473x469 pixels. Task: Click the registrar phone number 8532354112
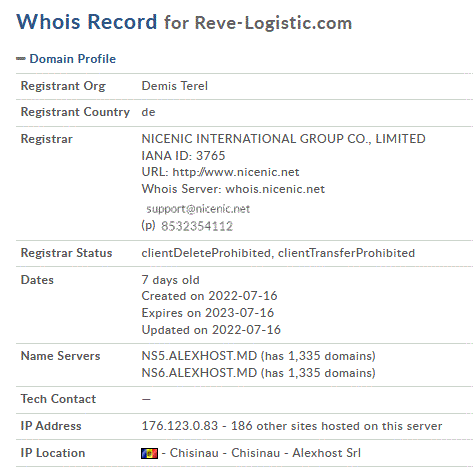[x=197, y=226]
